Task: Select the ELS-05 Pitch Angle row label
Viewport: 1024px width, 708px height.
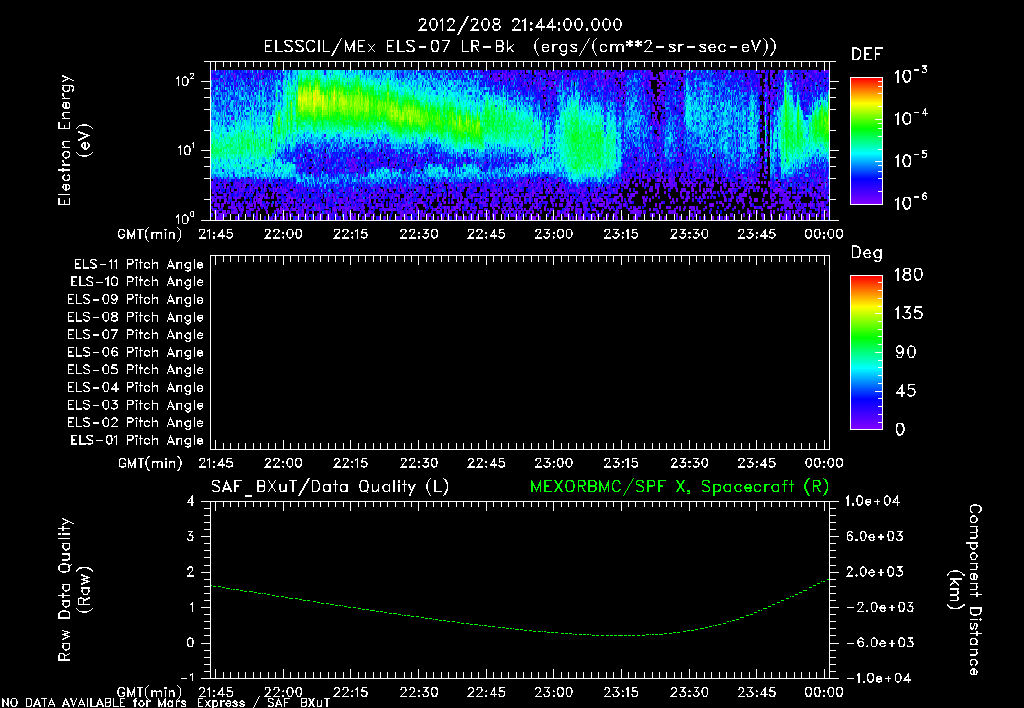Action: click(136, 370)
